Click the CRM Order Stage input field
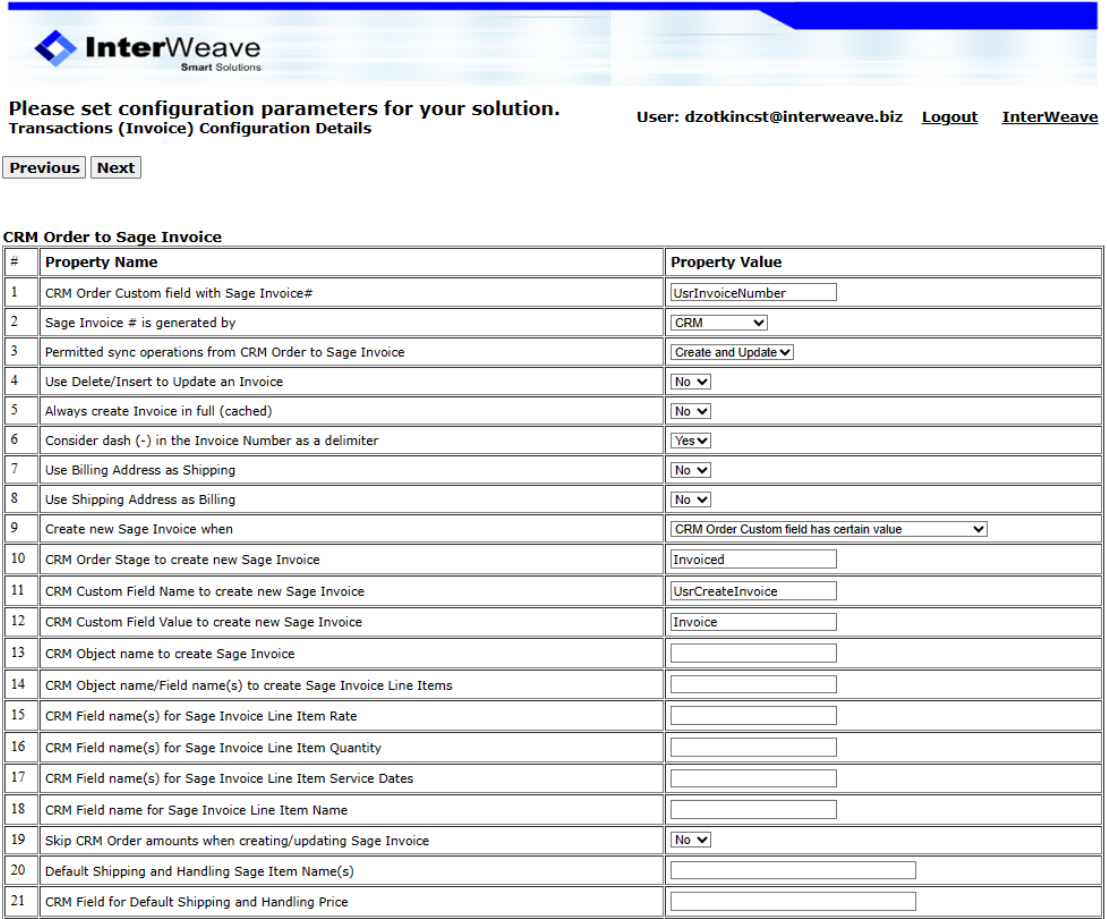Viewport: 1107px width, 919px height. [753, 559]
